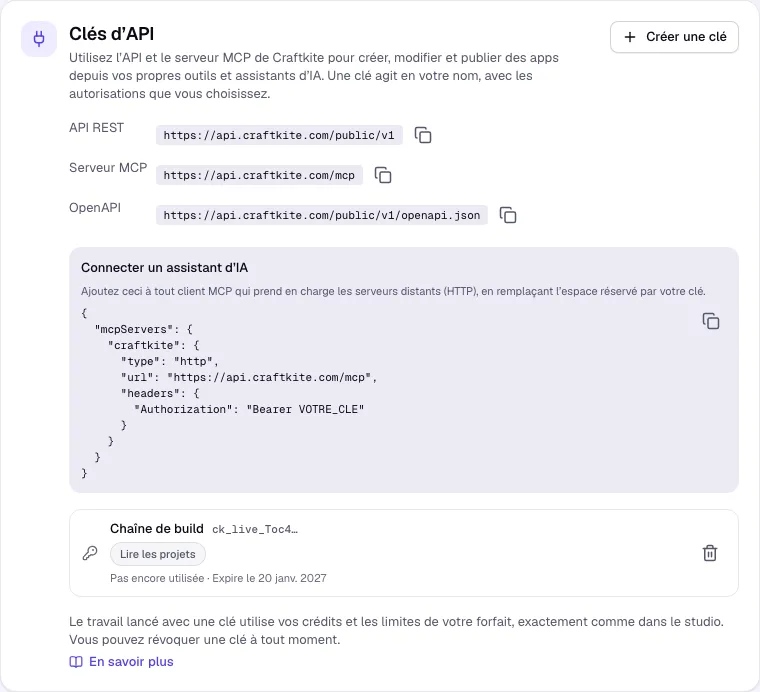Click the Serveur MCP label
Image resolution: width=760 pixels, height=692 pixels.
click(108, 168)
